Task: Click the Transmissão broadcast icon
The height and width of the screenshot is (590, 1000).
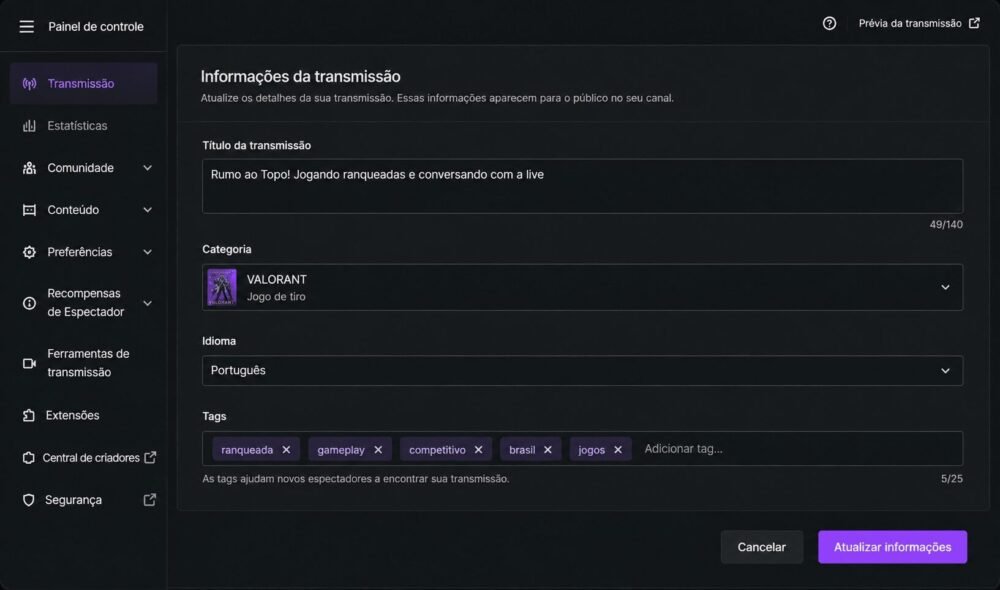Action: click(29, 84)
